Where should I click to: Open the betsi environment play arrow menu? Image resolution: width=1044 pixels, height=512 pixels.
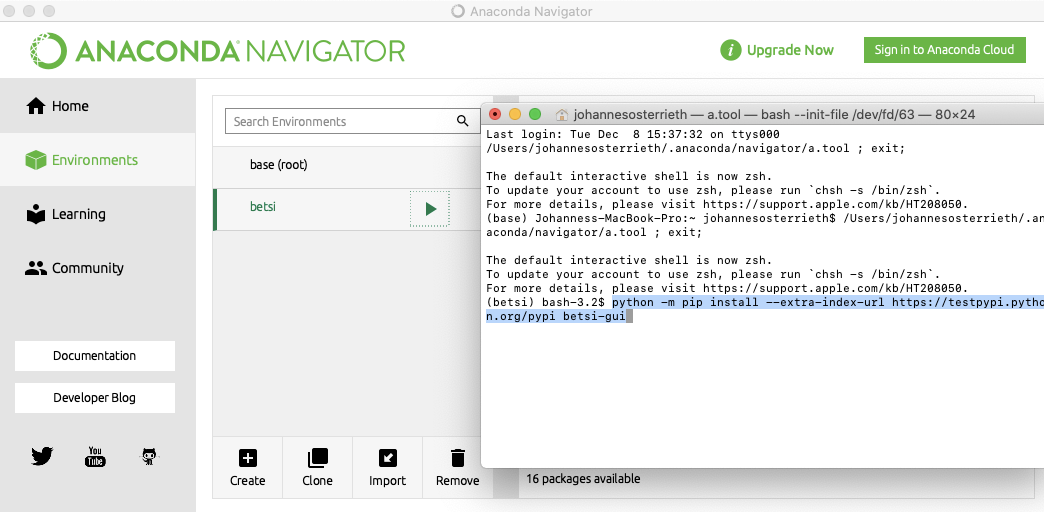430,208
